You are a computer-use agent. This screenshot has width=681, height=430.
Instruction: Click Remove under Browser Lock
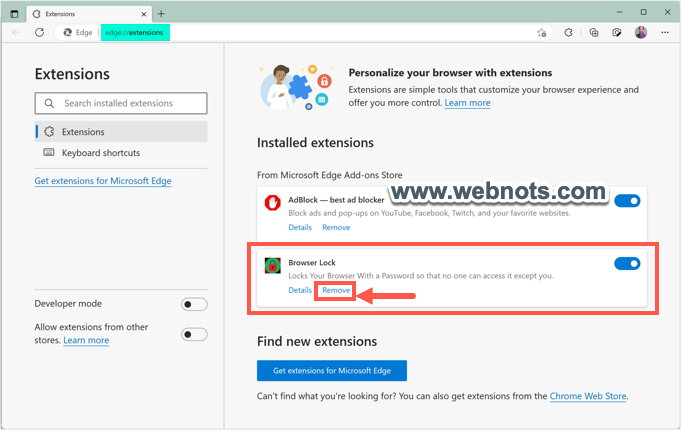click(336, 290)
